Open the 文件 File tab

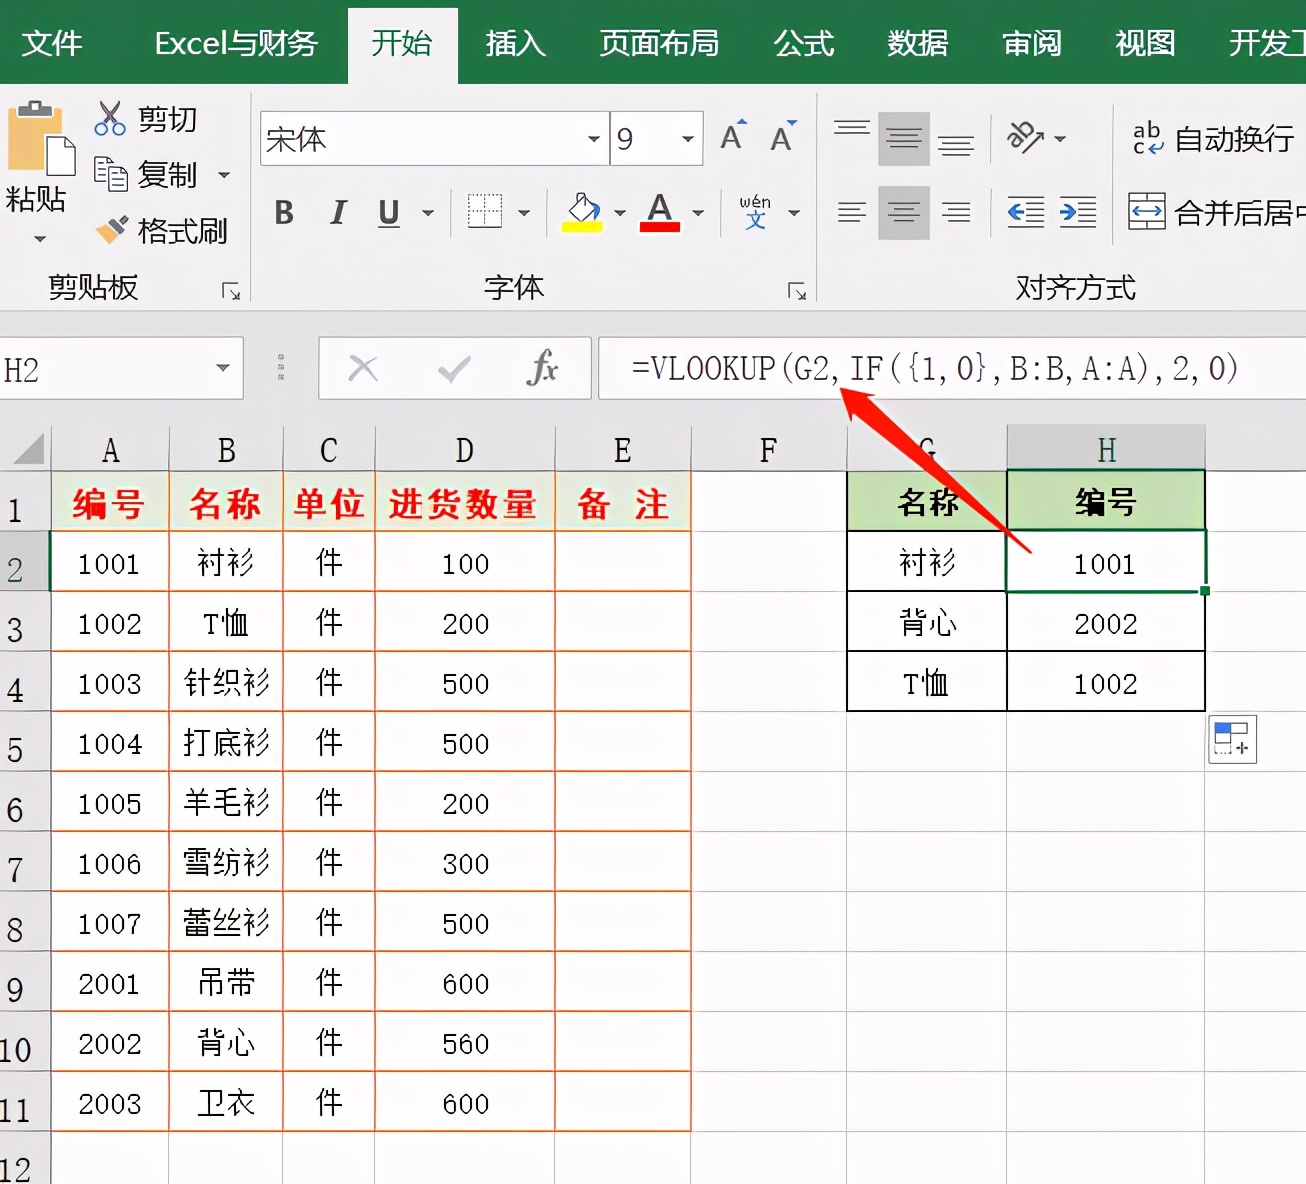52,43
